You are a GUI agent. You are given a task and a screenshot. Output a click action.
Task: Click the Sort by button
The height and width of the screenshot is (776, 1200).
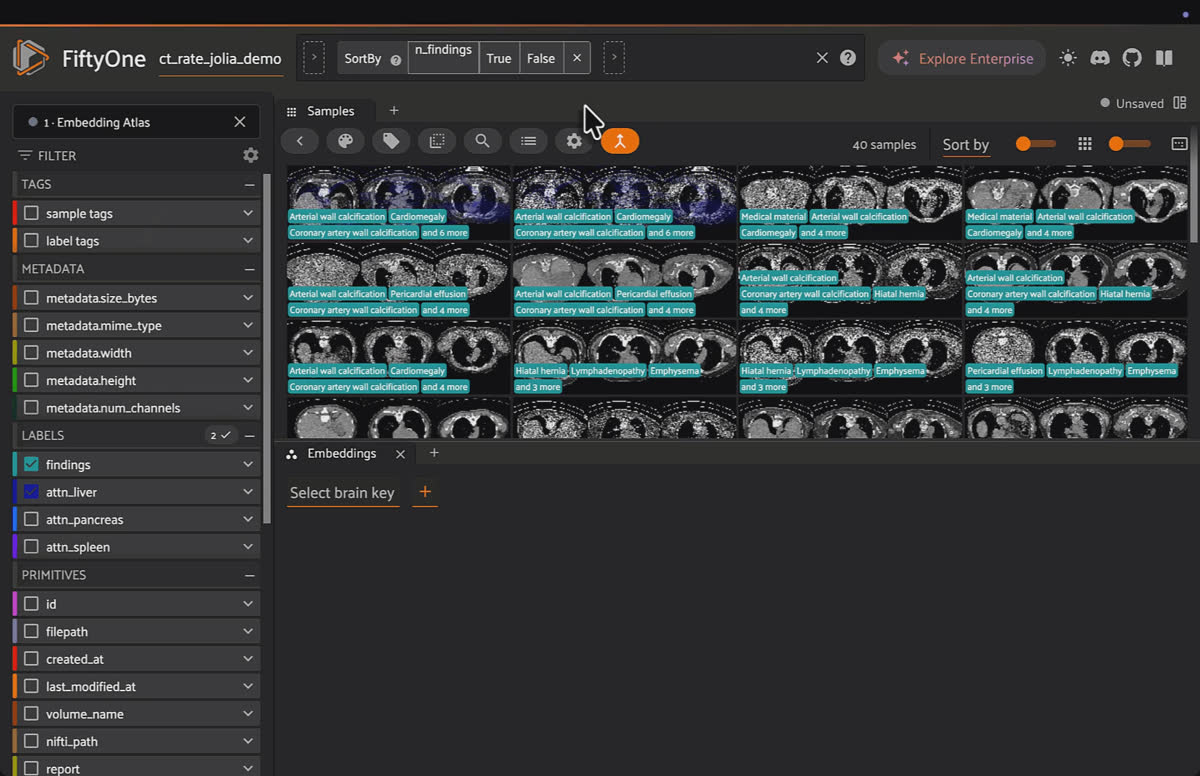pos(966,144)
